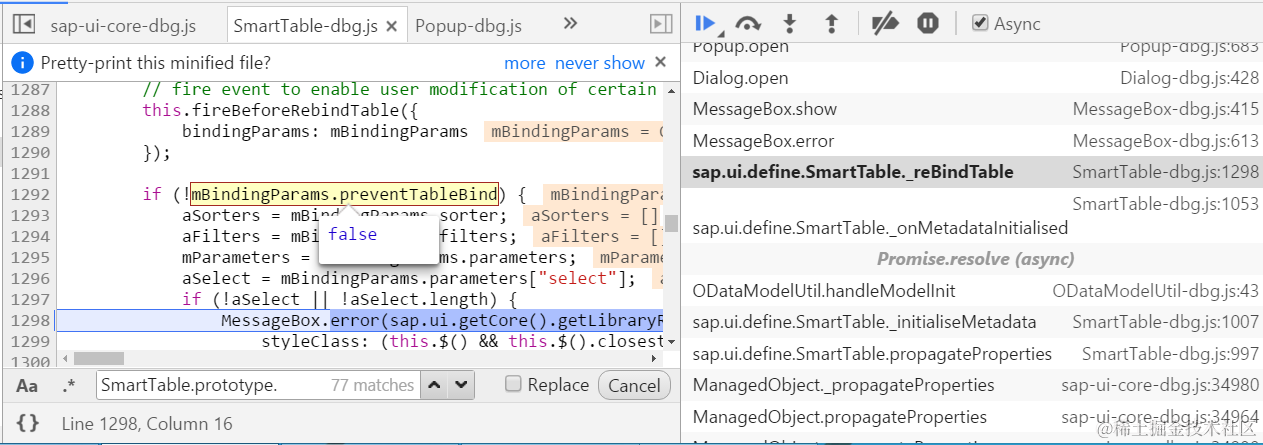Toggle match case (Aa) in search
Viewport: 1263px width, 445px height.
click(x=27, y=386)
